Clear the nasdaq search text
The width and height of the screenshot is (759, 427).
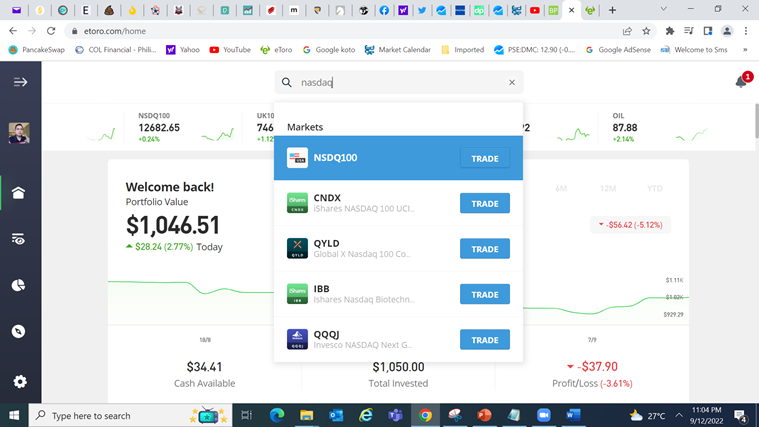click(x=512, y=82)
